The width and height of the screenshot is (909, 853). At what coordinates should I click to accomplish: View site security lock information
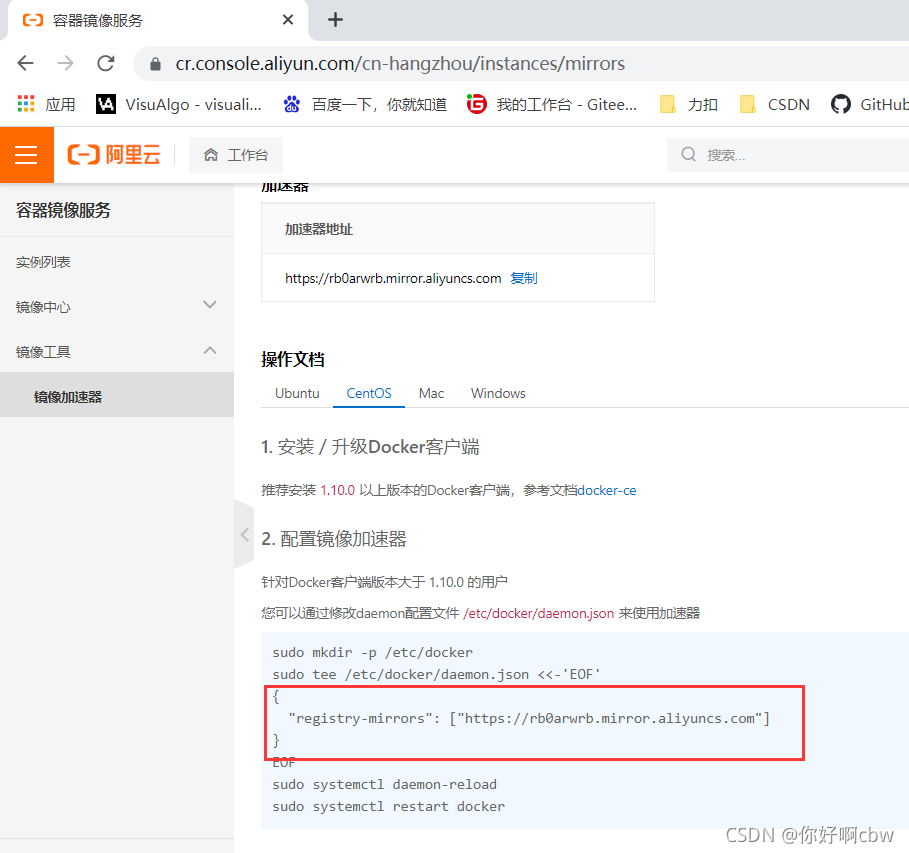155,64
